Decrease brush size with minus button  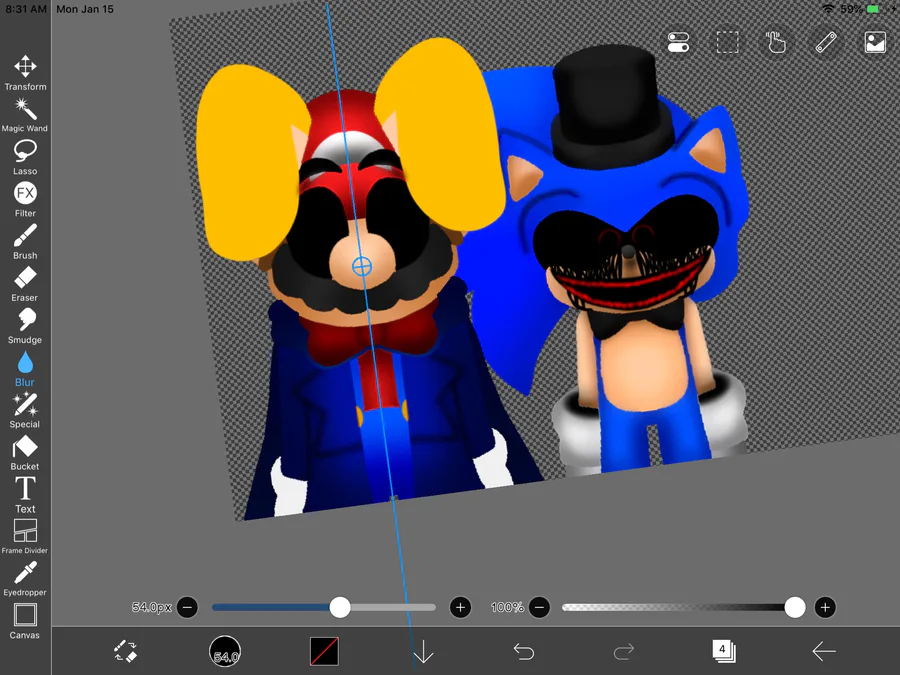(x=187, y=607)
